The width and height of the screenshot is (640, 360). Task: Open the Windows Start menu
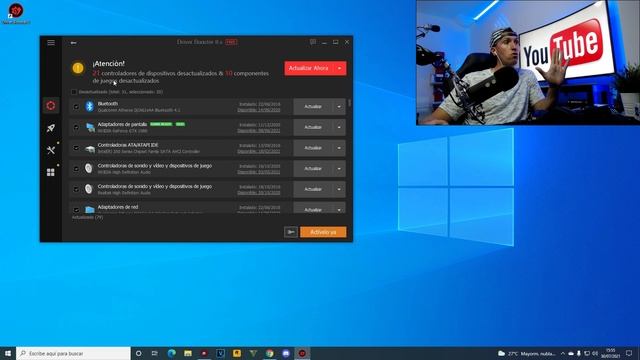8,353
